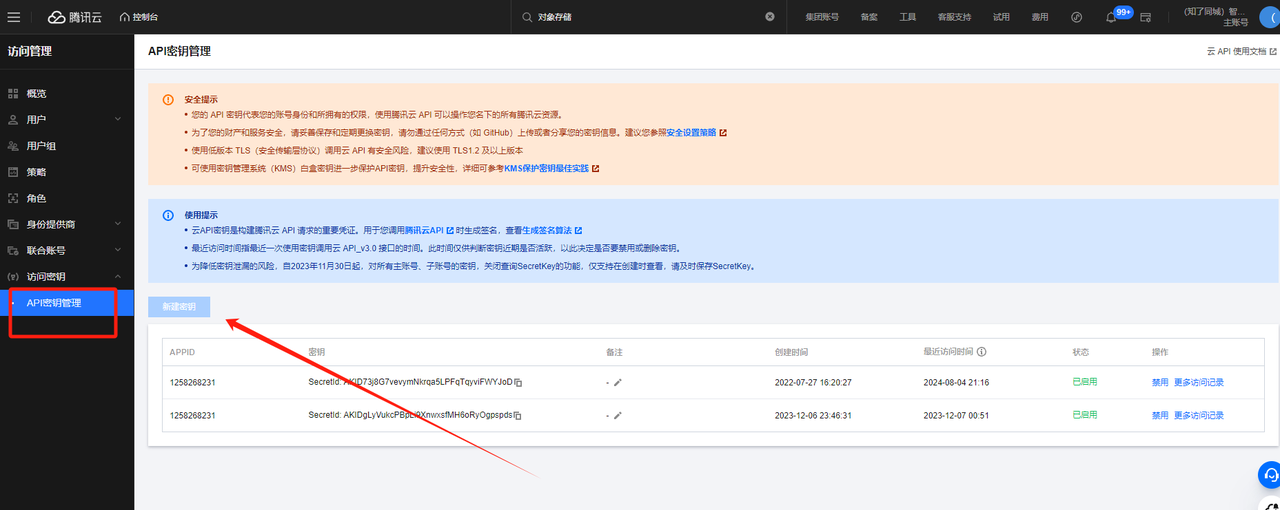Open the 工具 top menu
1280x510 pixels.
click(907, 17)
